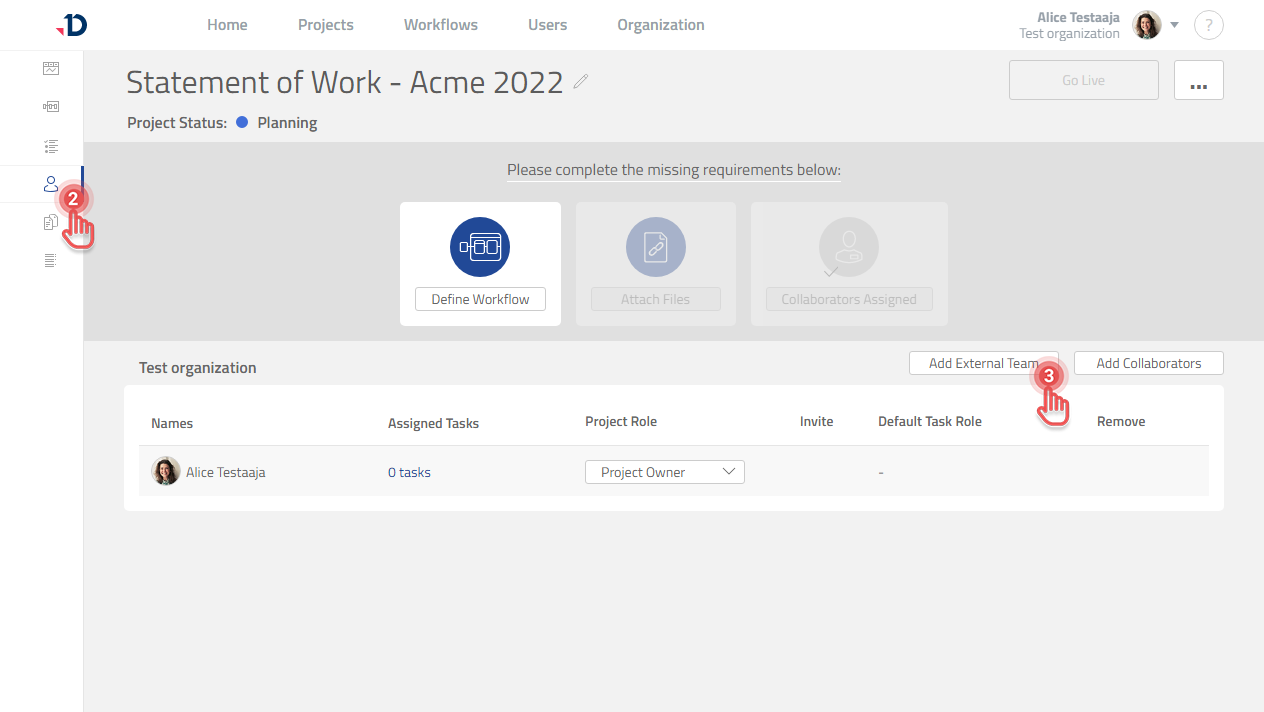Screen dimensions: 1264x712
Task: Click the pencil icon to rename project
Action: click(581, 82)
